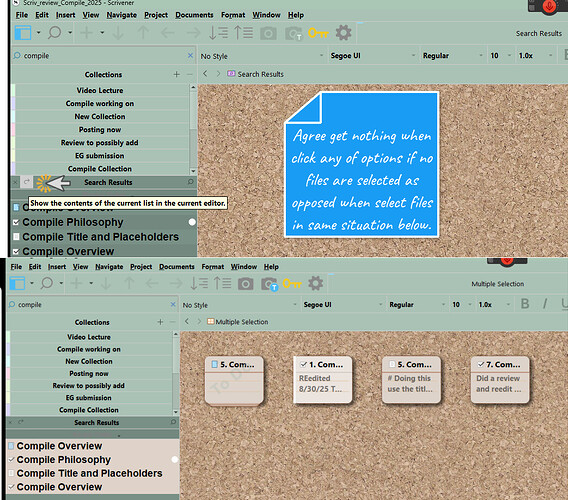Click the top toolbar's Snapshot camera icon
Viewport: 568px width, 500px height.
pyautogui.click(x=268, y=34)
